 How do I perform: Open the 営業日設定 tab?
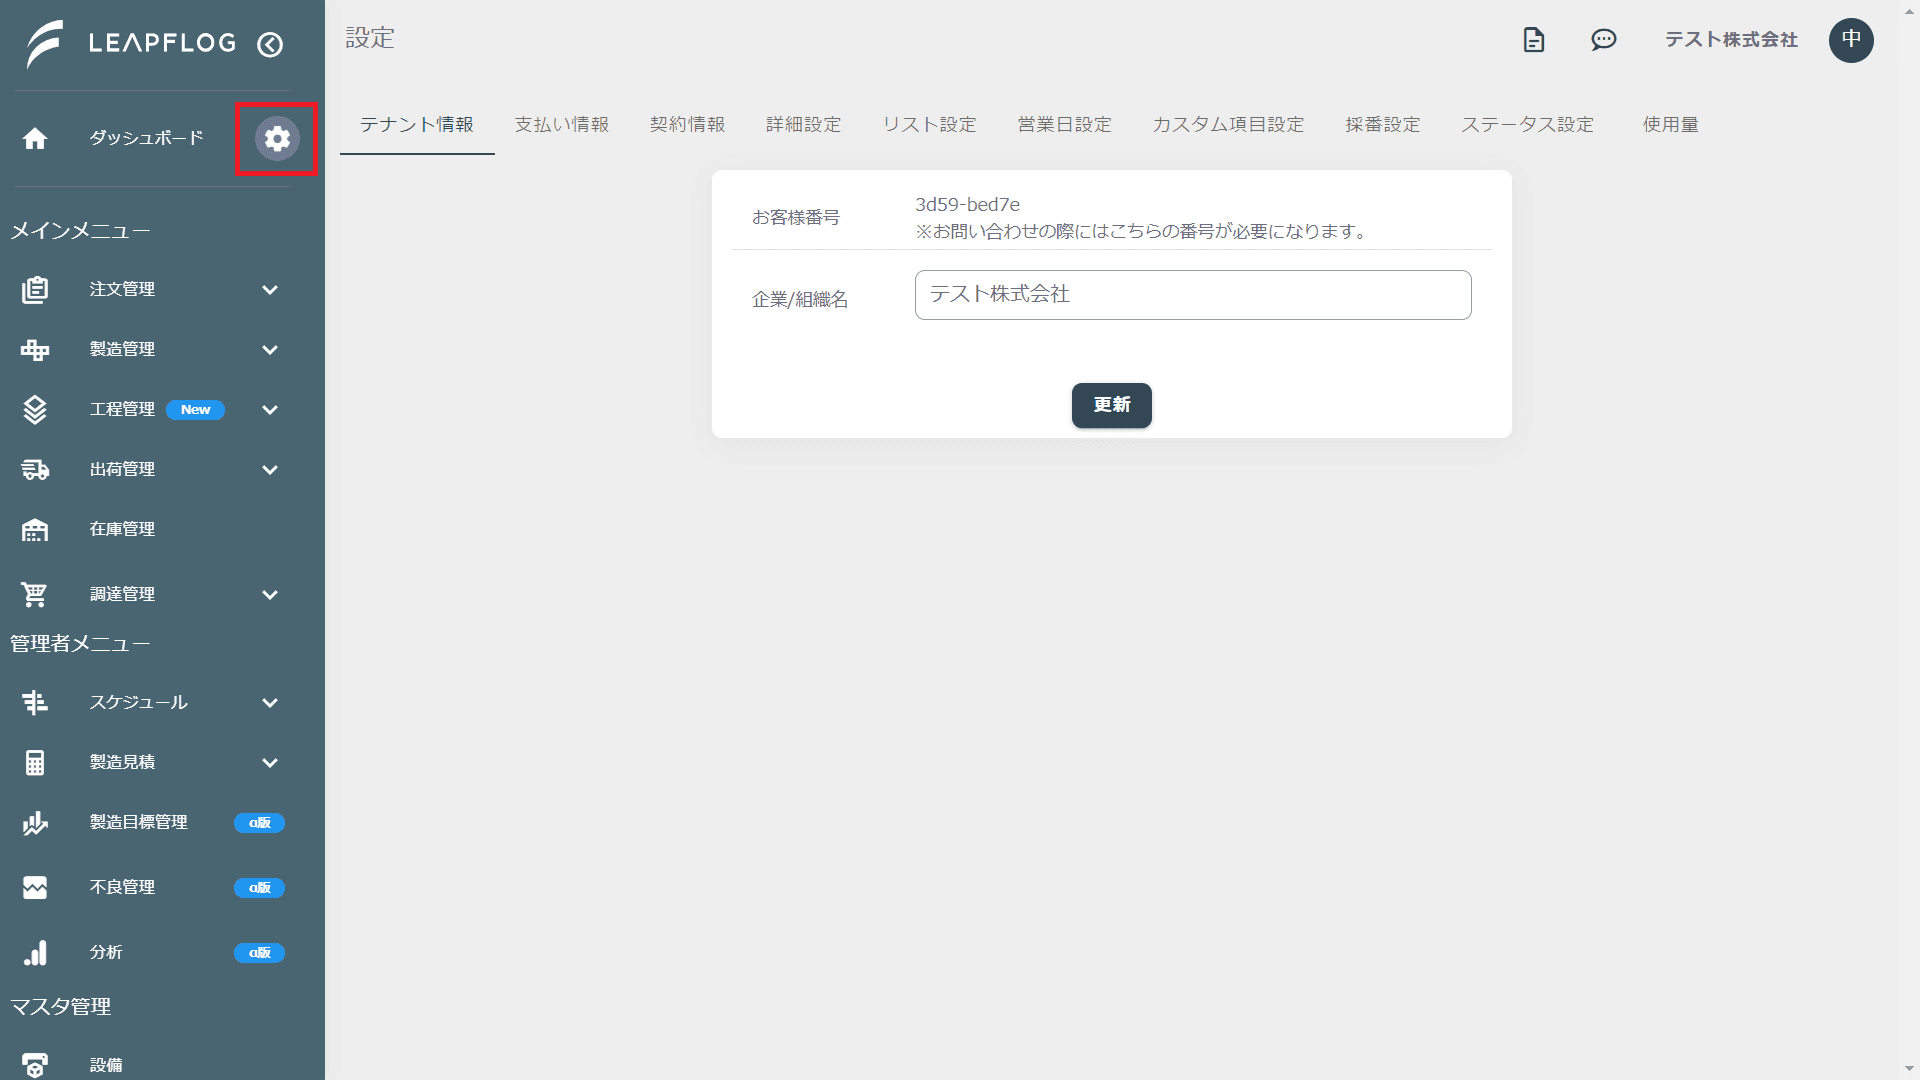click(x=1065, y=125)
